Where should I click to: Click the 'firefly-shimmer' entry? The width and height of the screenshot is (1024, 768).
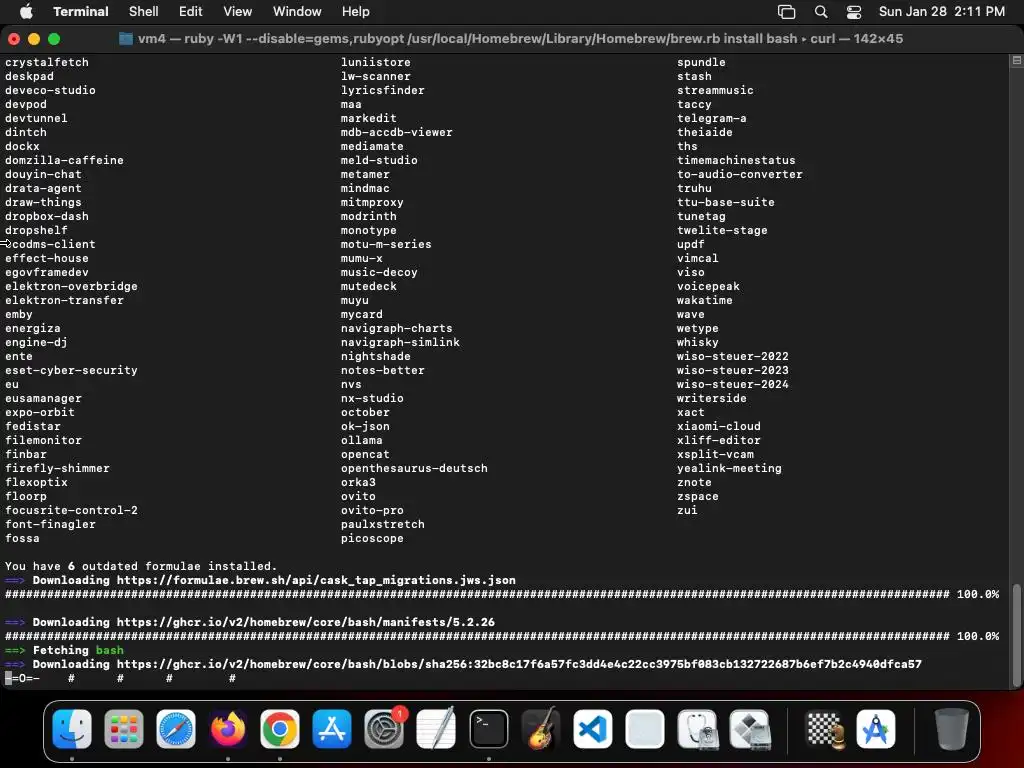click(57, 468)
